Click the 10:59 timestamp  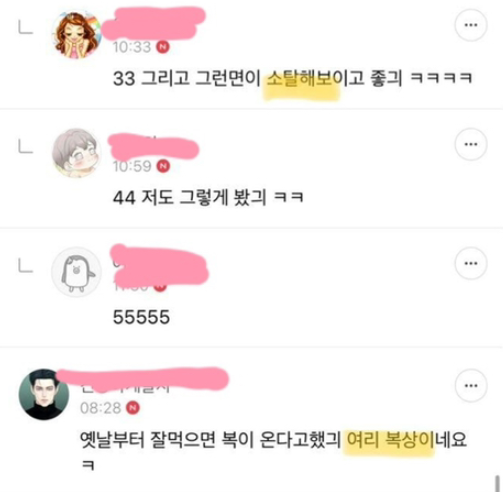click(x=132, y=166)
